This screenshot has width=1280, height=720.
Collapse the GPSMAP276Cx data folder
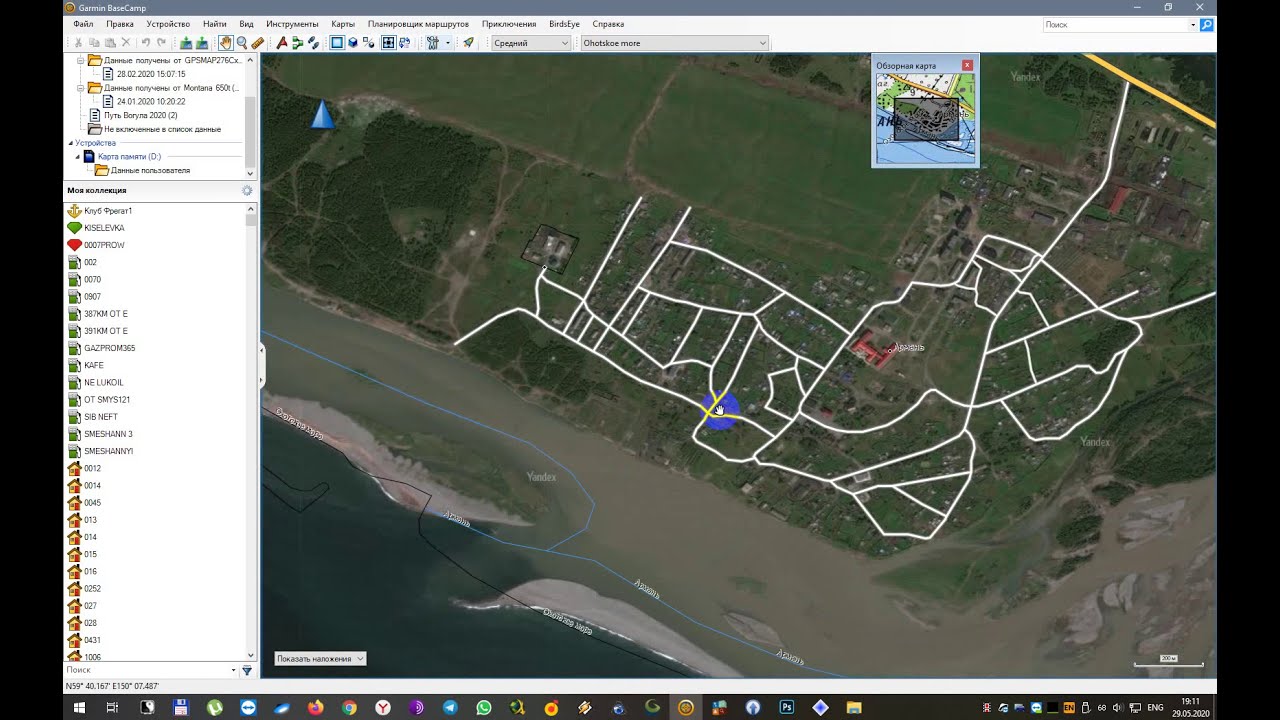(80, 60)
